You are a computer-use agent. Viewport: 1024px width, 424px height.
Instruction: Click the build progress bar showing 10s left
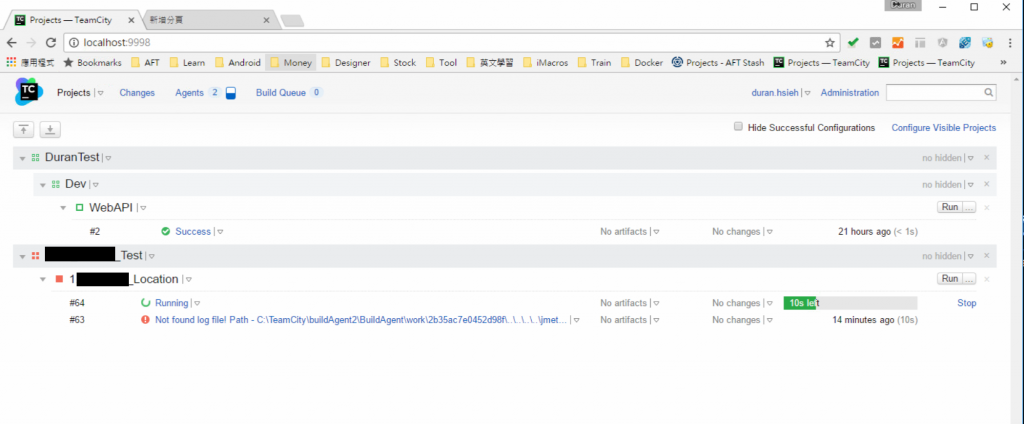coord(850,303)
